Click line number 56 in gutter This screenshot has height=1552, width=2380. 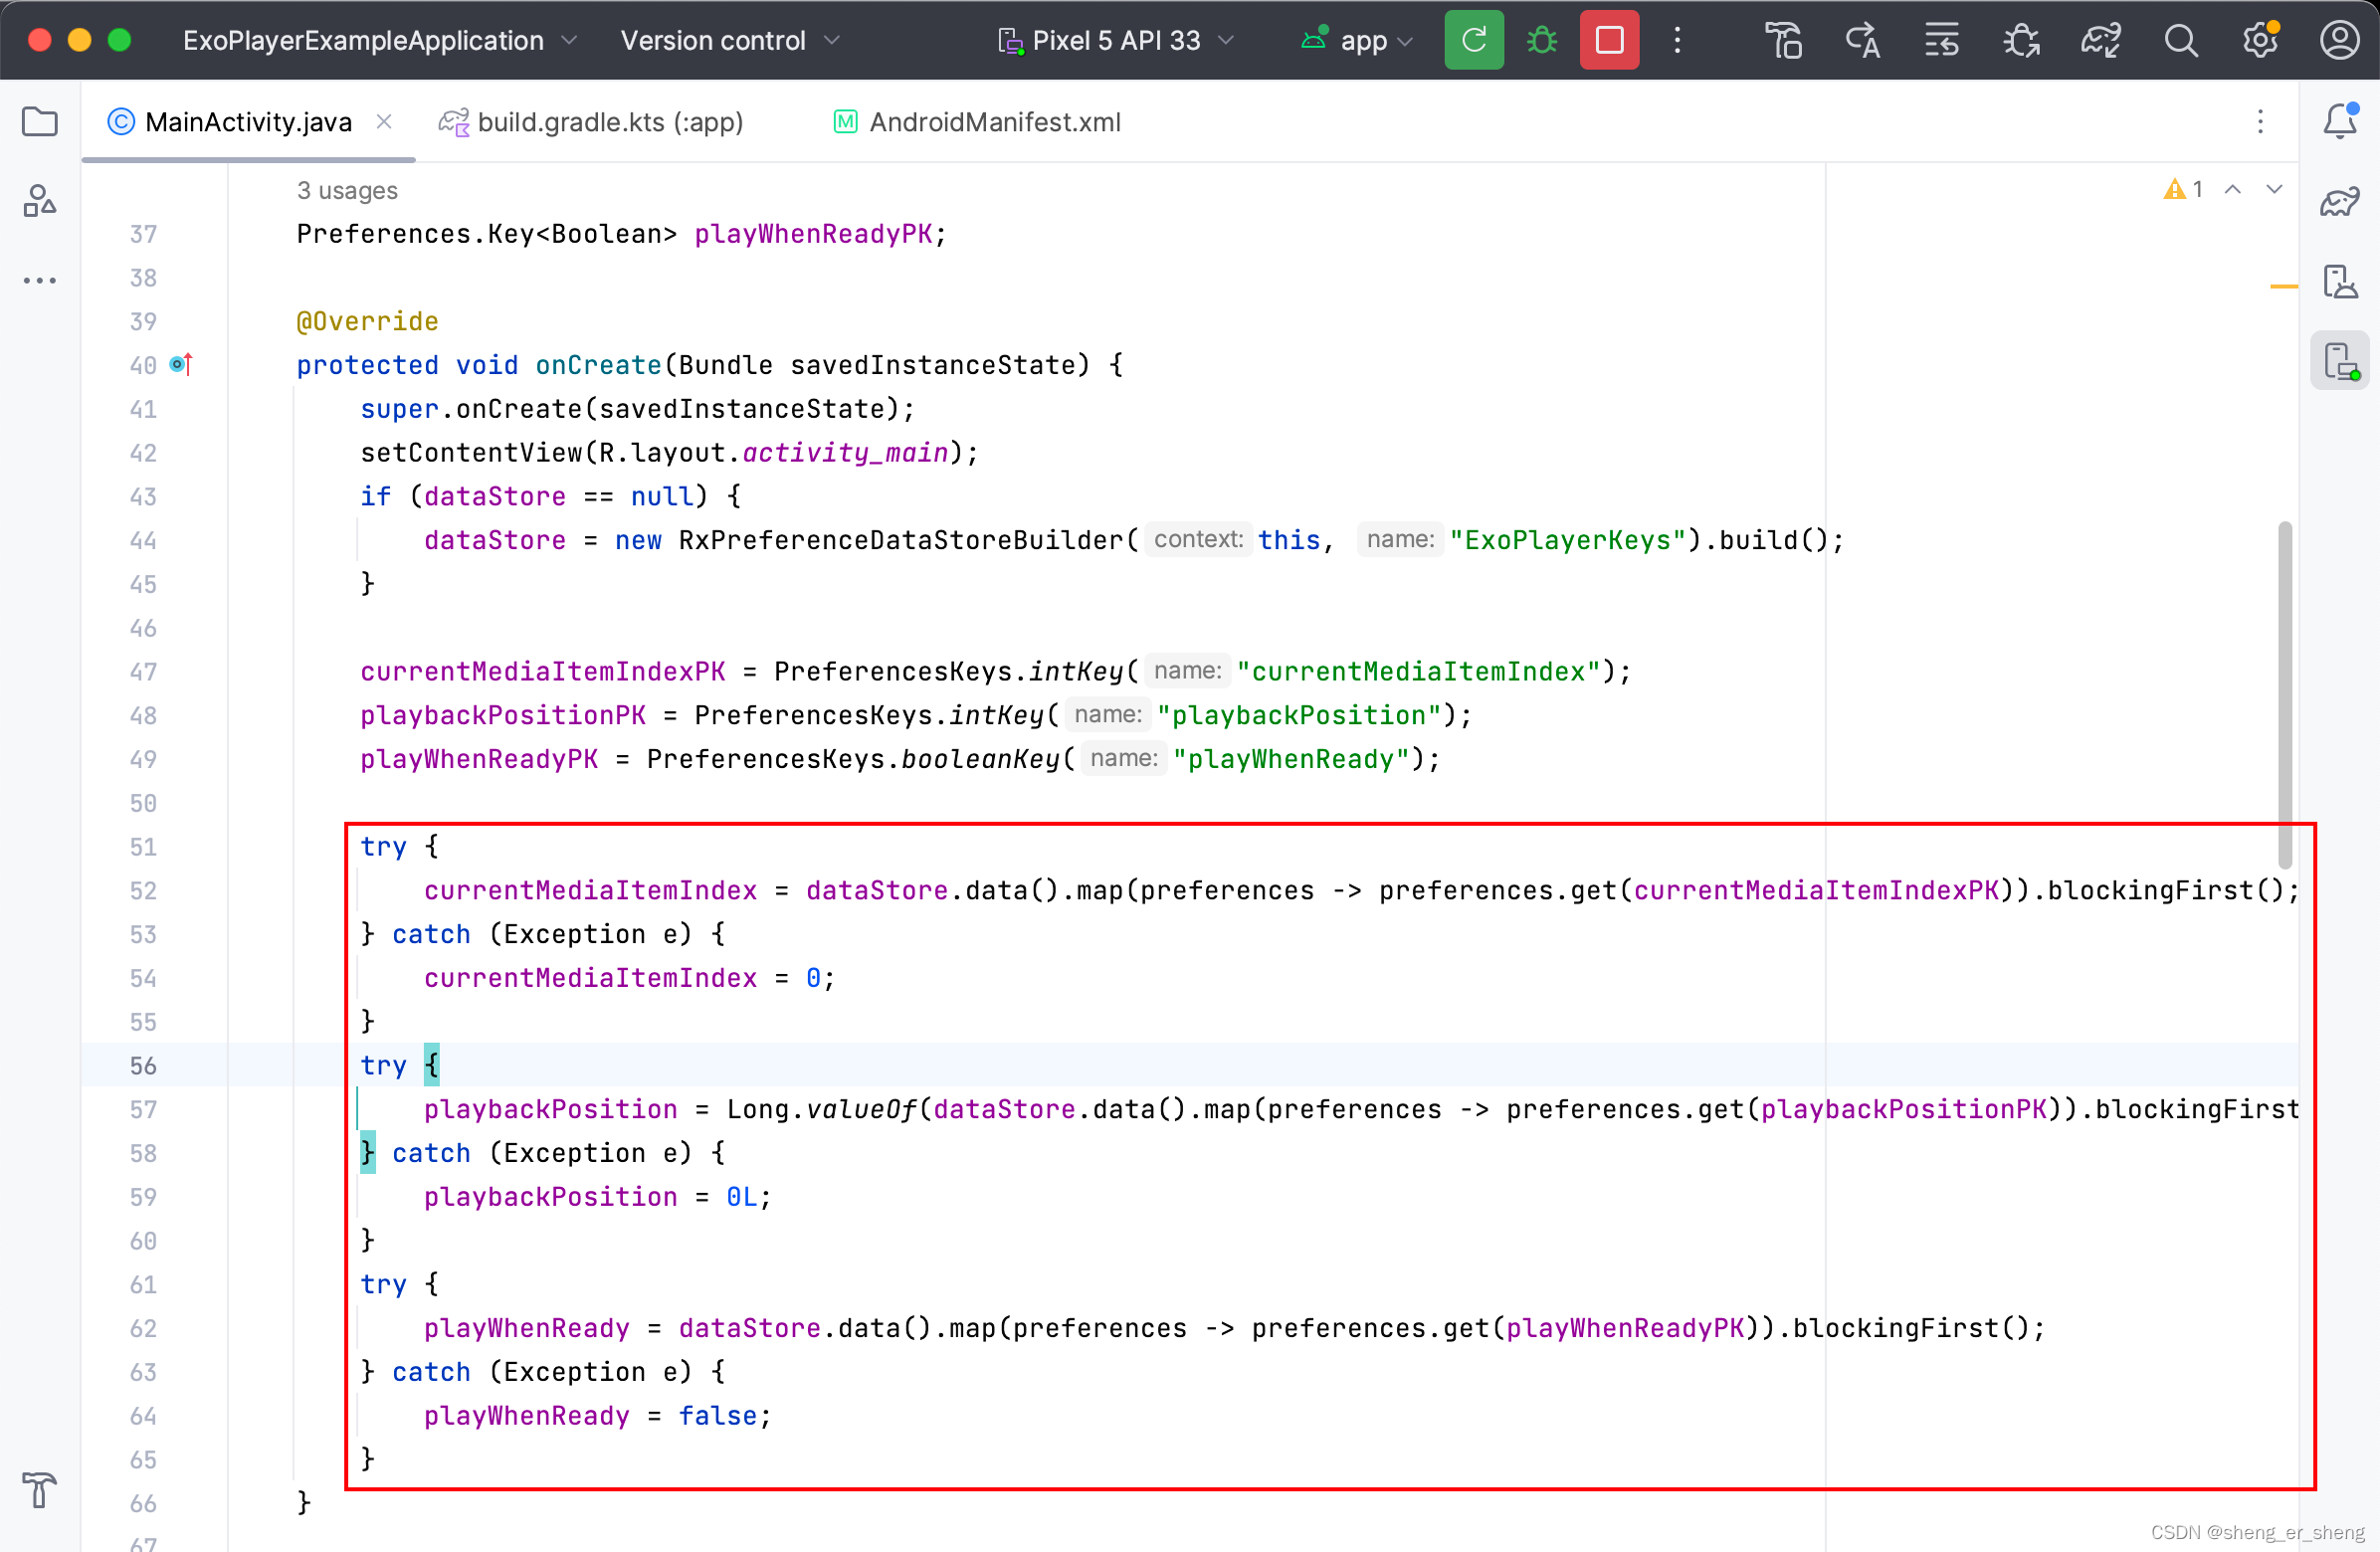(x=143, y=1066)
